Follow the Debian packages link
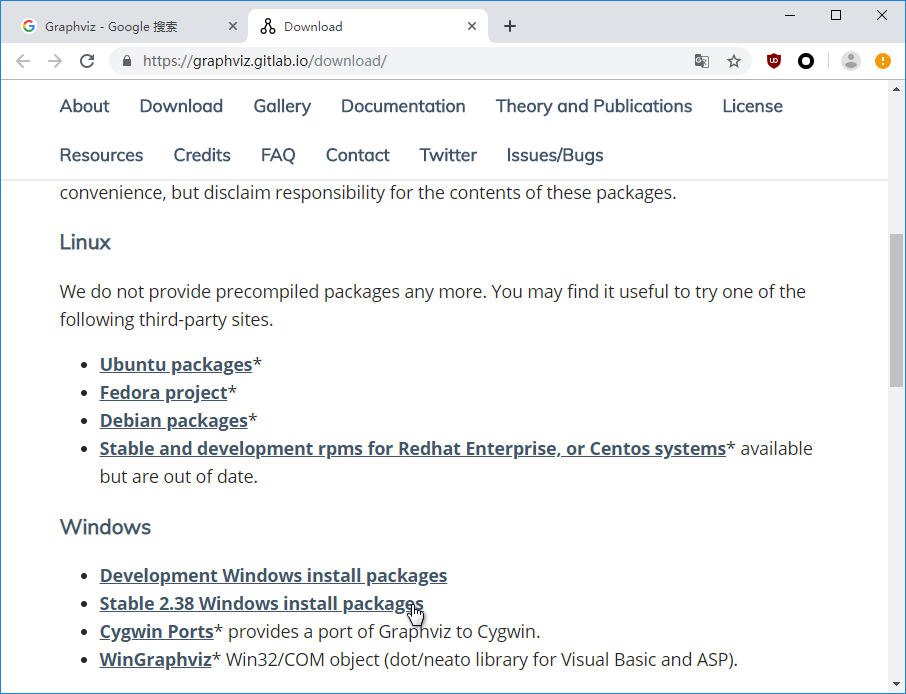The image size is (906, 694). coord(173,421)
